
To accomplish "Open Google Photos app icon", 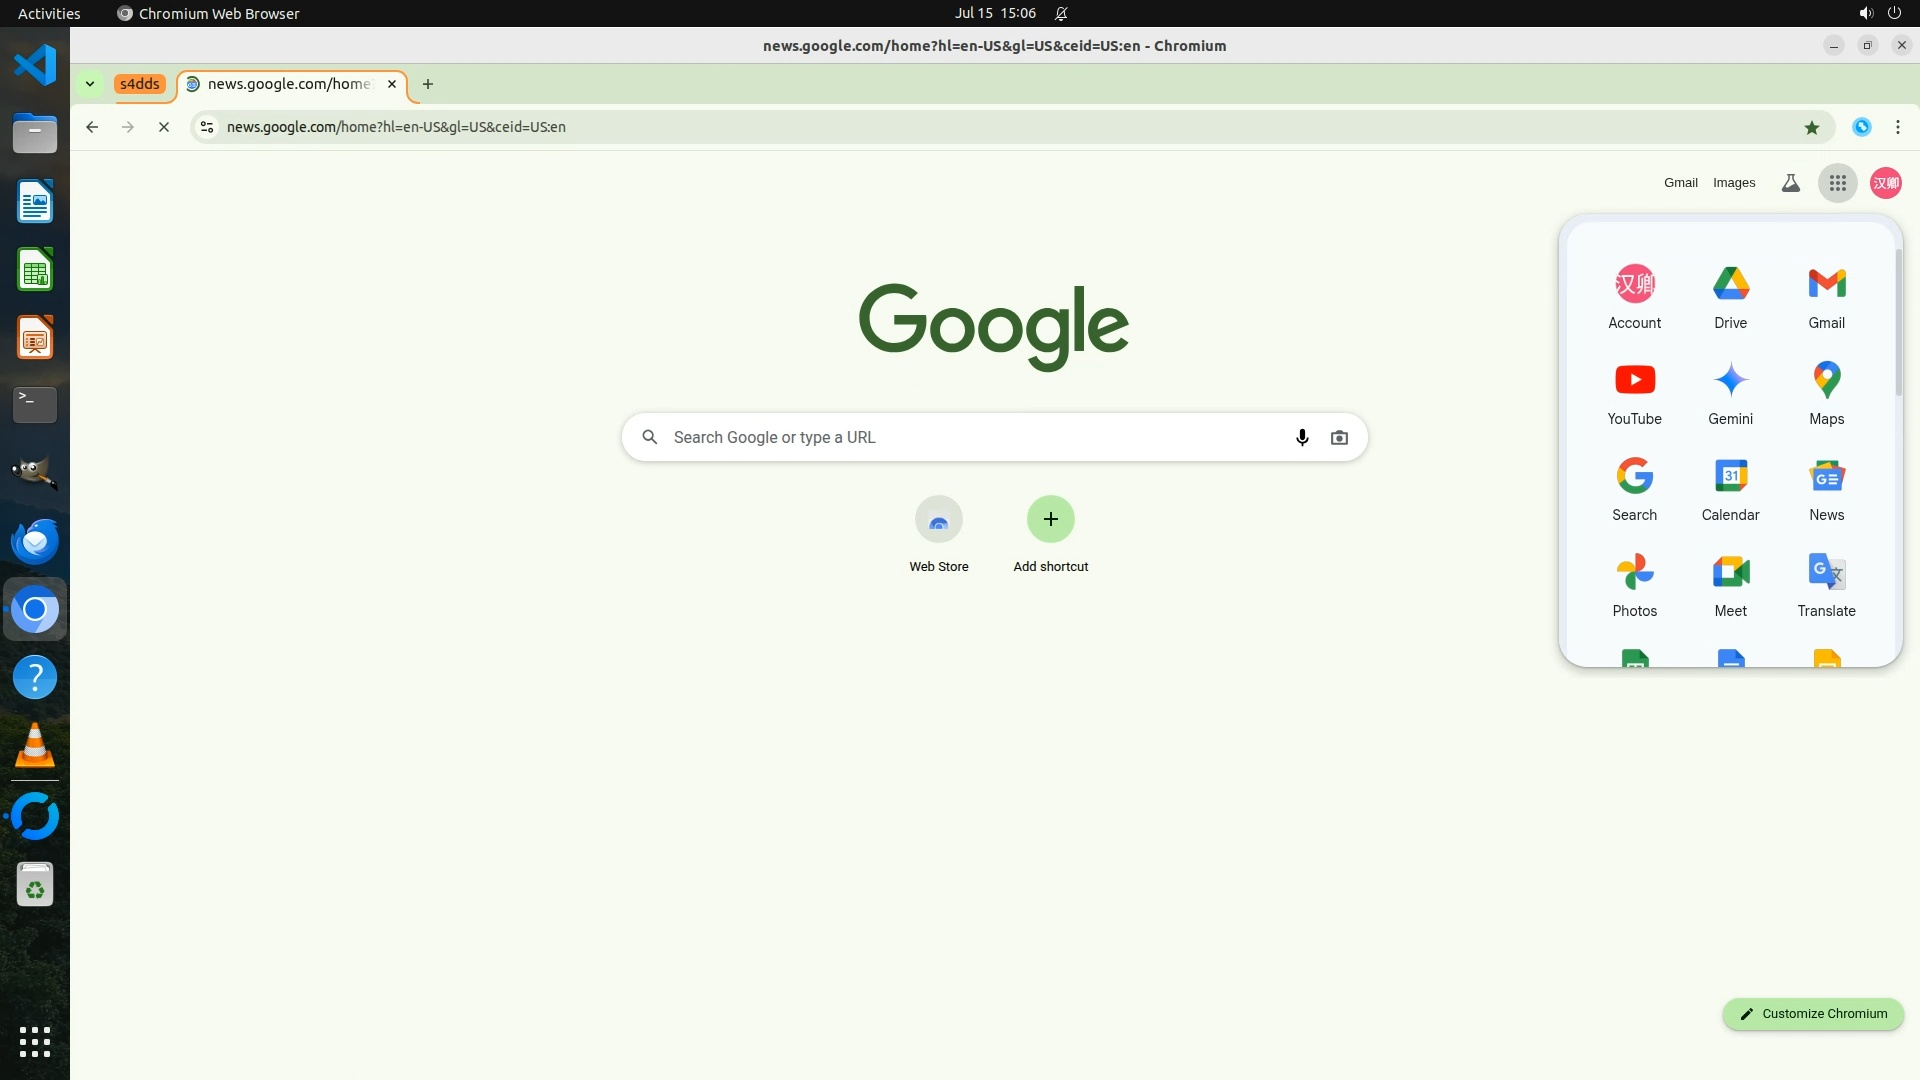I will 1634,584.
